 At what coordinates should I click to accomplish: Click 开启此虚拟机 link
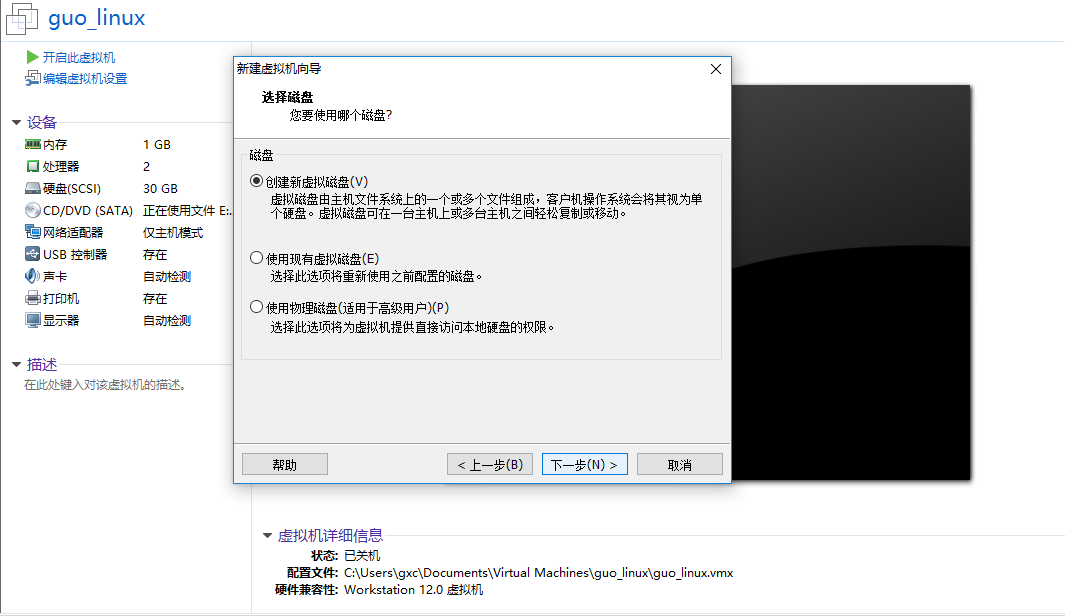pos(79,58)
